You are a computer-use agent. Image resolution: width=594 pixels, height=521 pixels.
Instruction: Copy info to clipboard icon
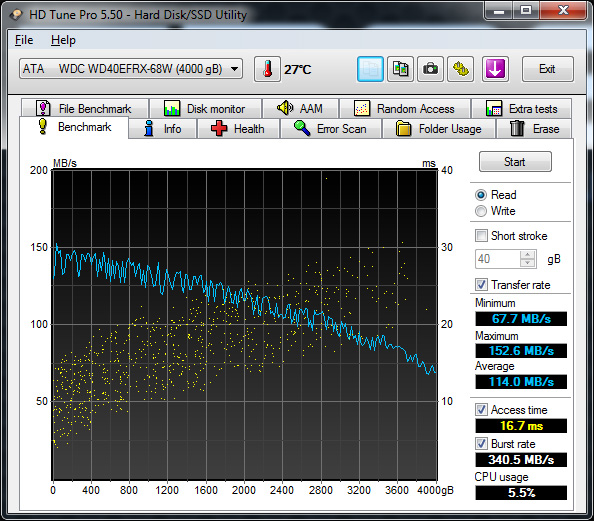[x=370, y=69]
